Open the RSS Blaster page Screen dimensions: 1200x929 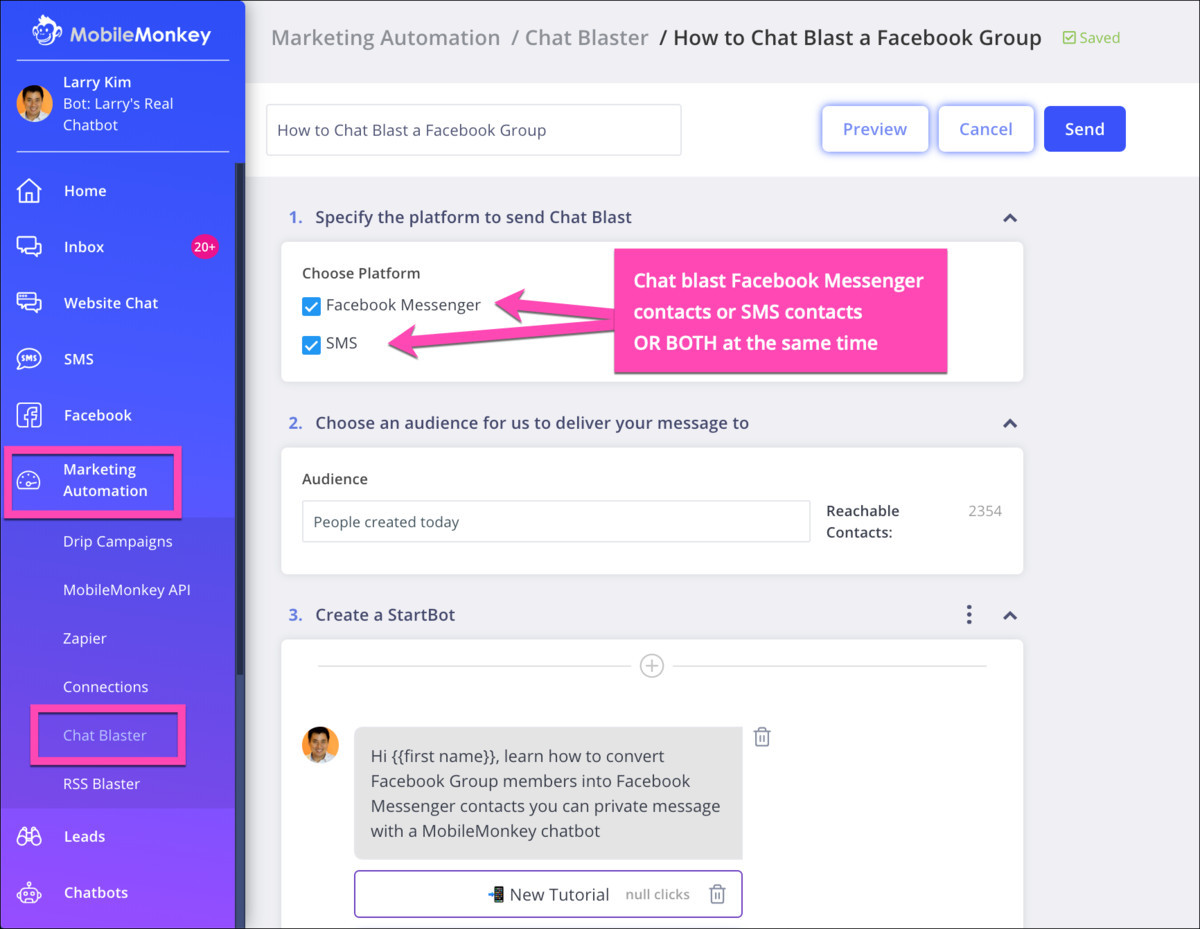100,783
